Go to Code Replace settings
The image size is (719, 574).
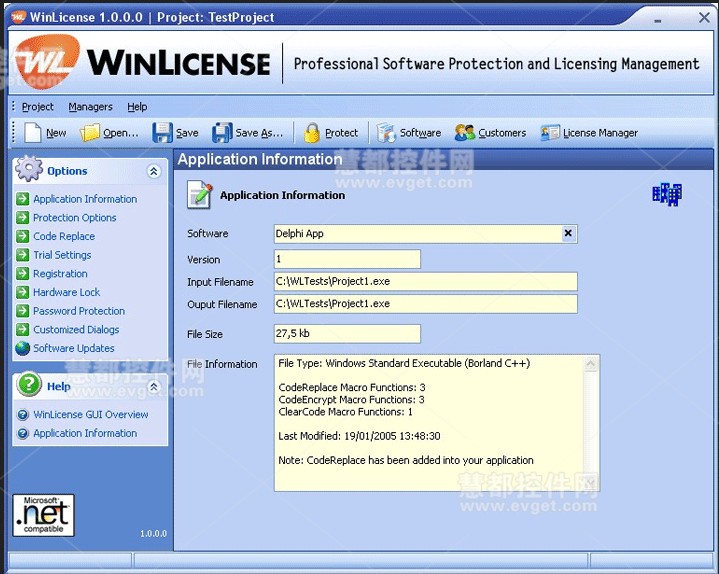(x=64, y=236)
